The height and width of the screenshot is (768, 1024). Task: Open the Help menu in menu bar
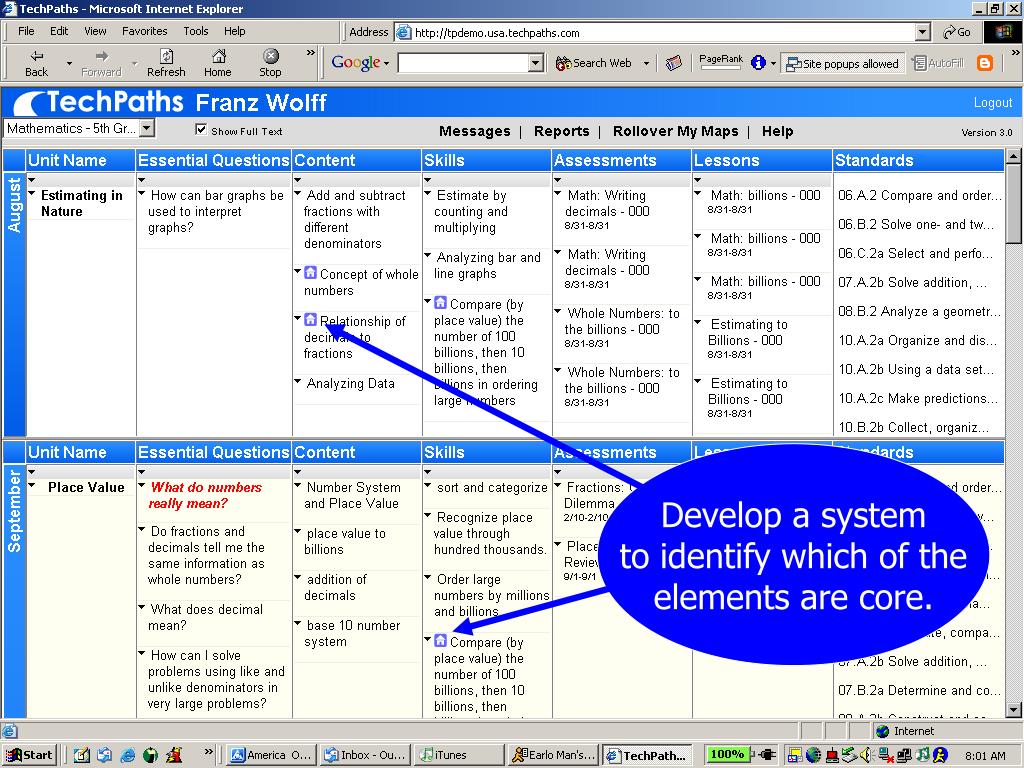coord(234,31)
